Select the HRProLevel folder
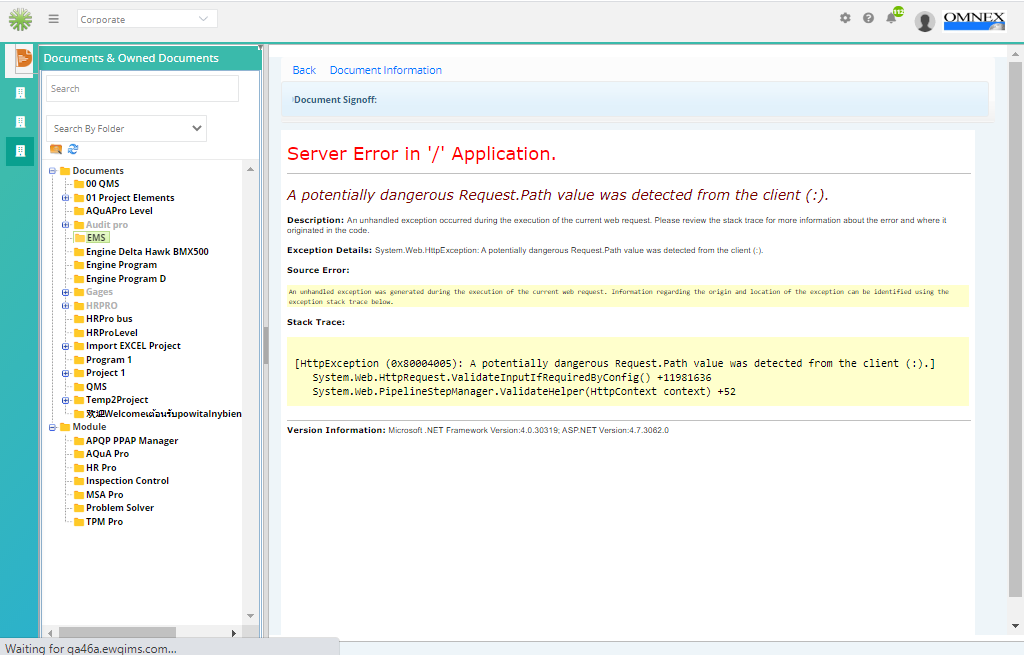 coord(112,332)
